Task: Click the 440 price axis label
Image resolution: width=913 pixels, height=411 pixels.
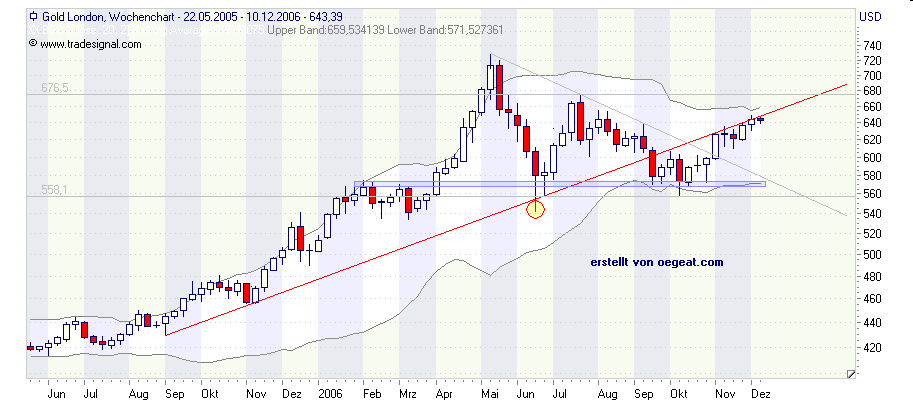Action: click(x=873, y=323)
